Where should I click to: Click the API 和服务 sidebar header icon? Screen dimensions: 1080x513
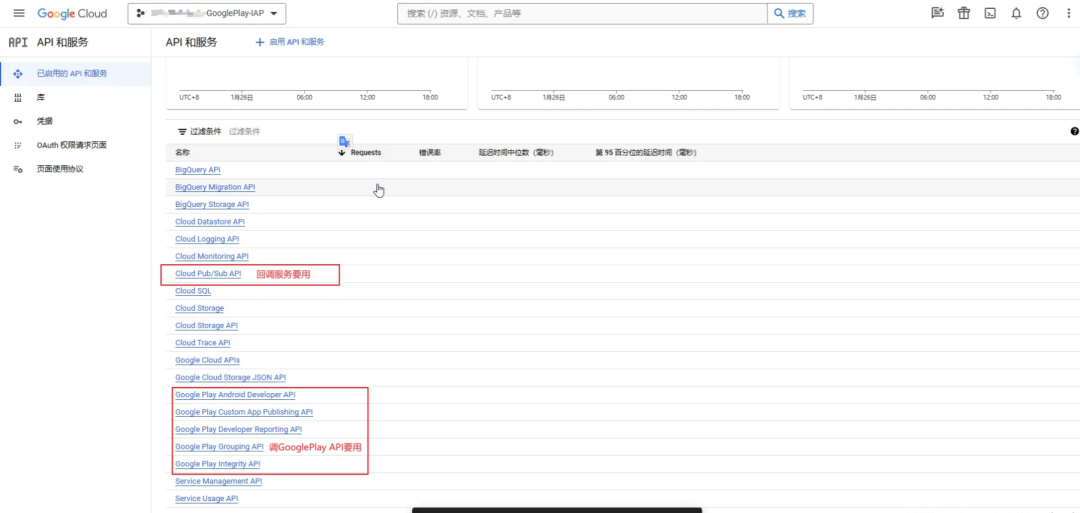(18, 43)
